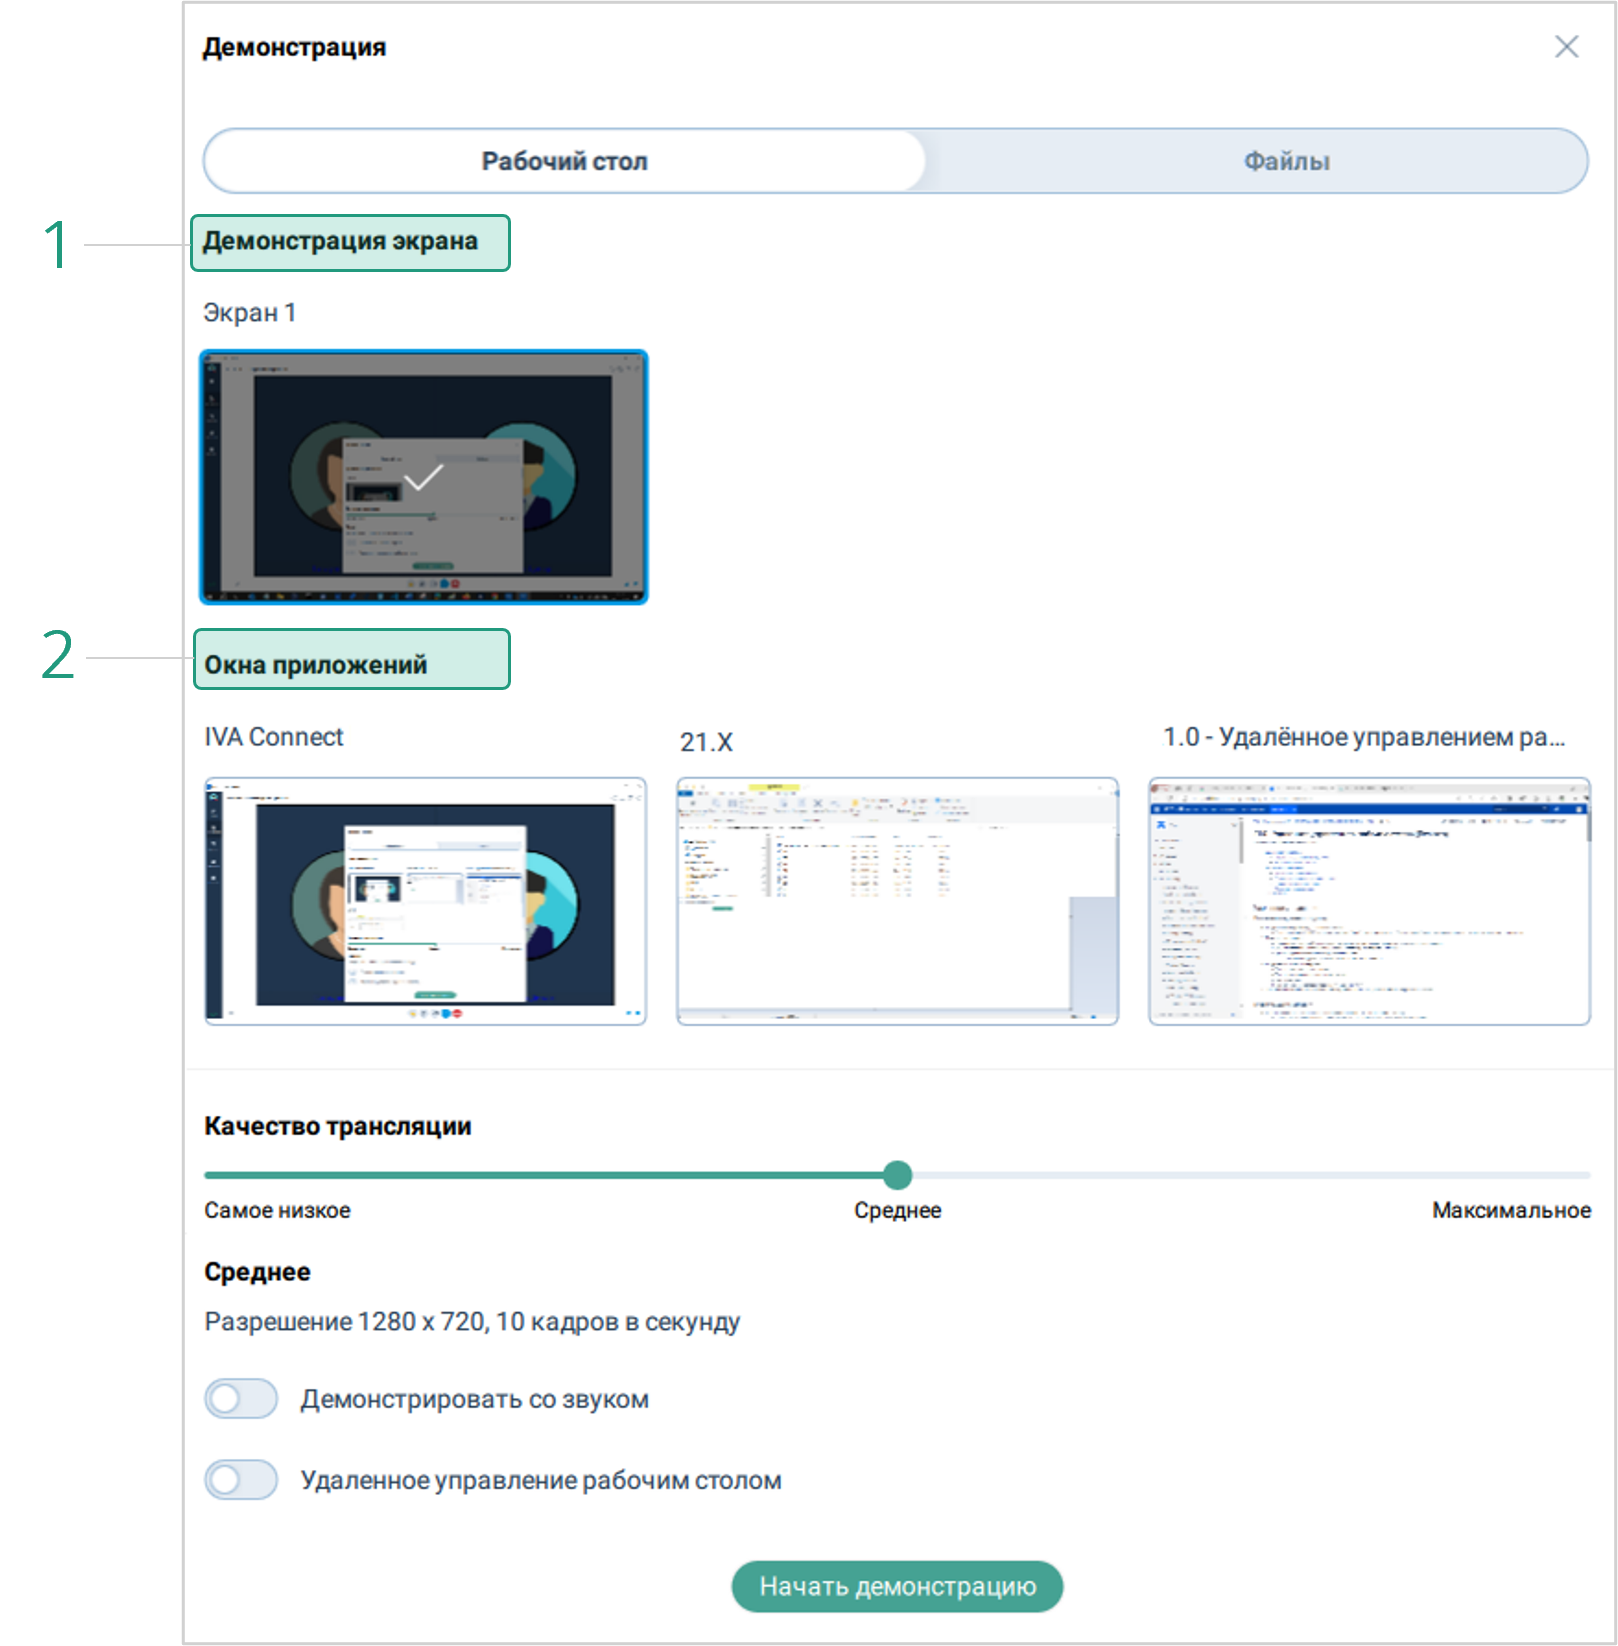Screen dimensions: 1618x1646
Task: Click the Демонстрировать со звуком label text
Action: (x=474, y=1399)
